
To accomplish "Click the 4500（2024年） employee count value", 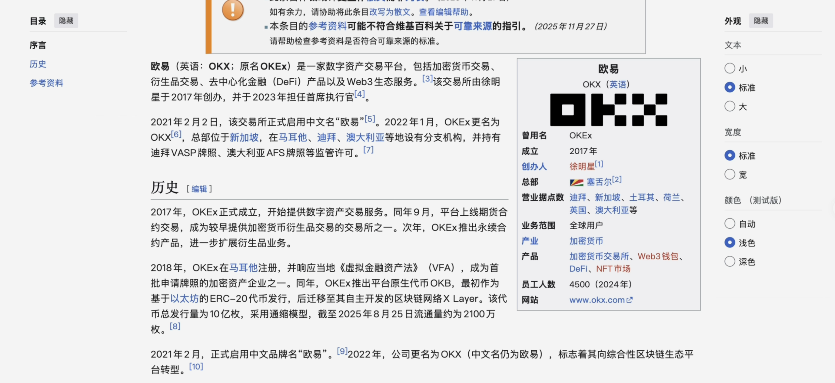I will (601, 284).
